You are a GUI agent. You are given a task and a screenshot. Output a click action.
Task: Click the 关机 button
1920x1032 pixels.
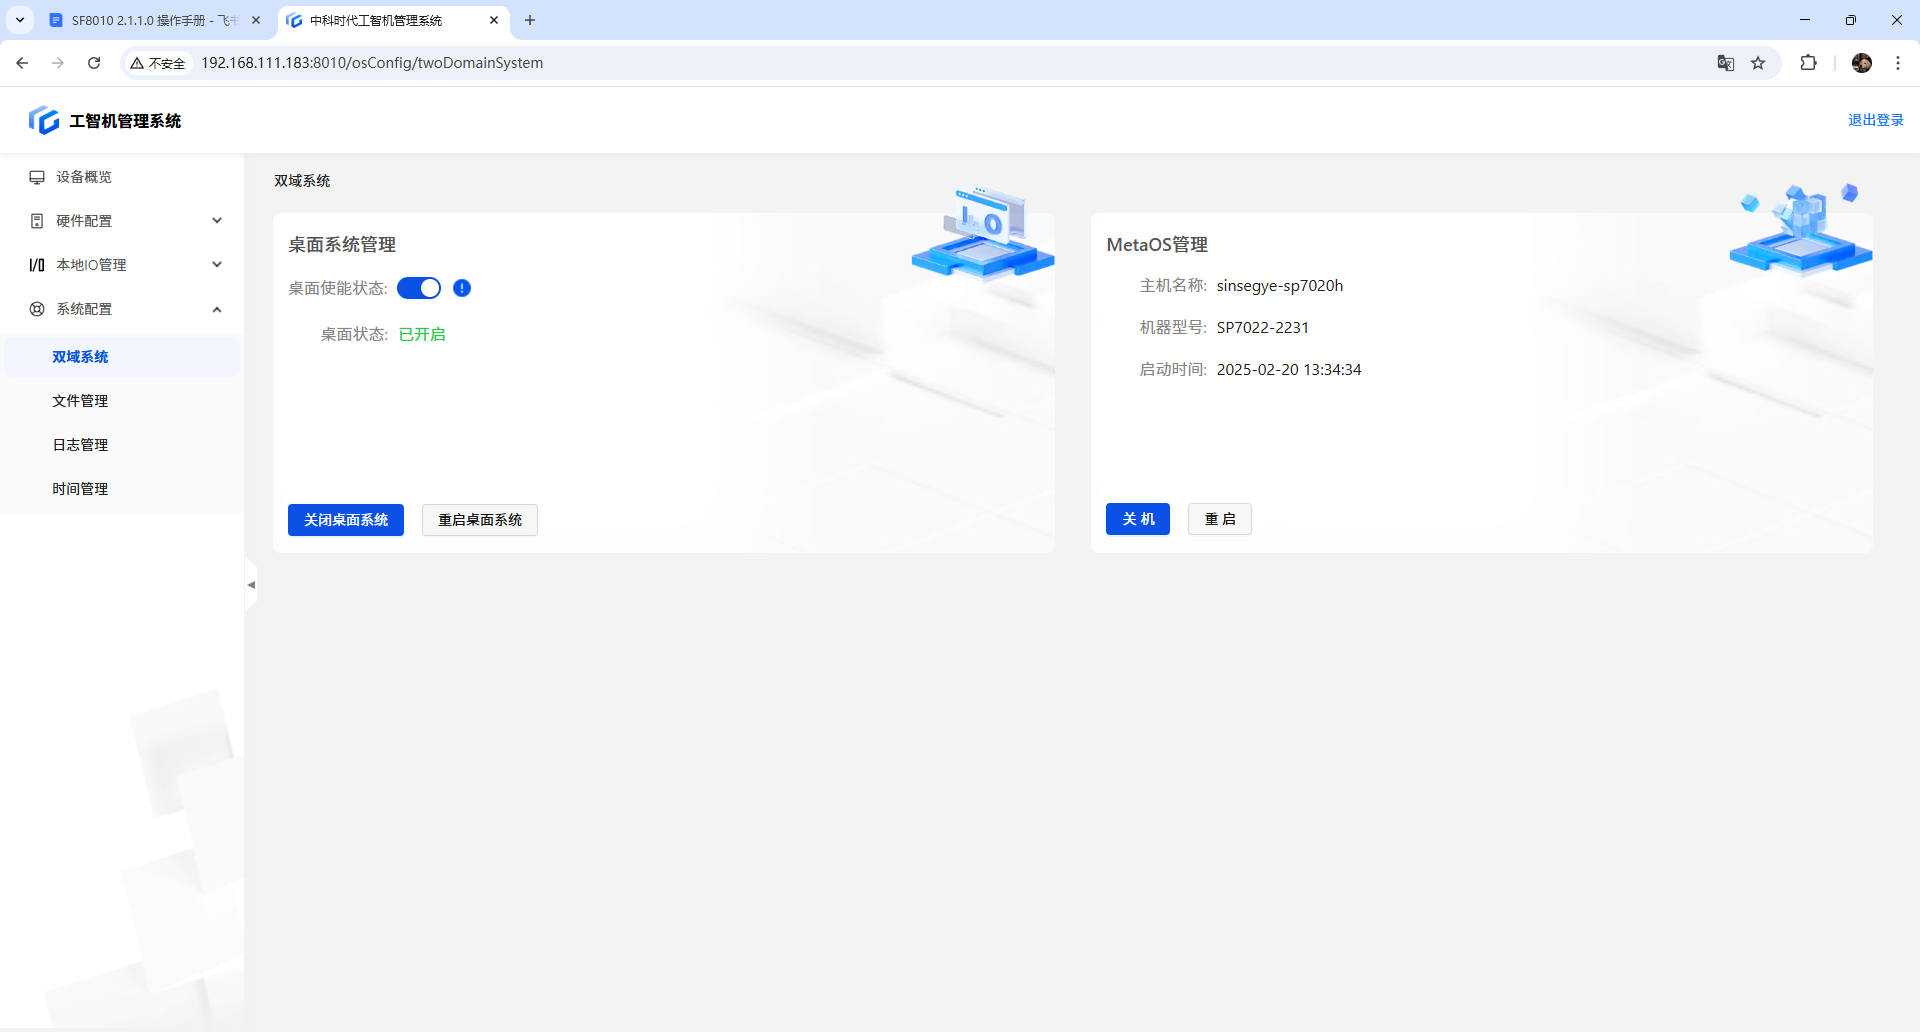pyautogui.click(x=1138, y=519)
